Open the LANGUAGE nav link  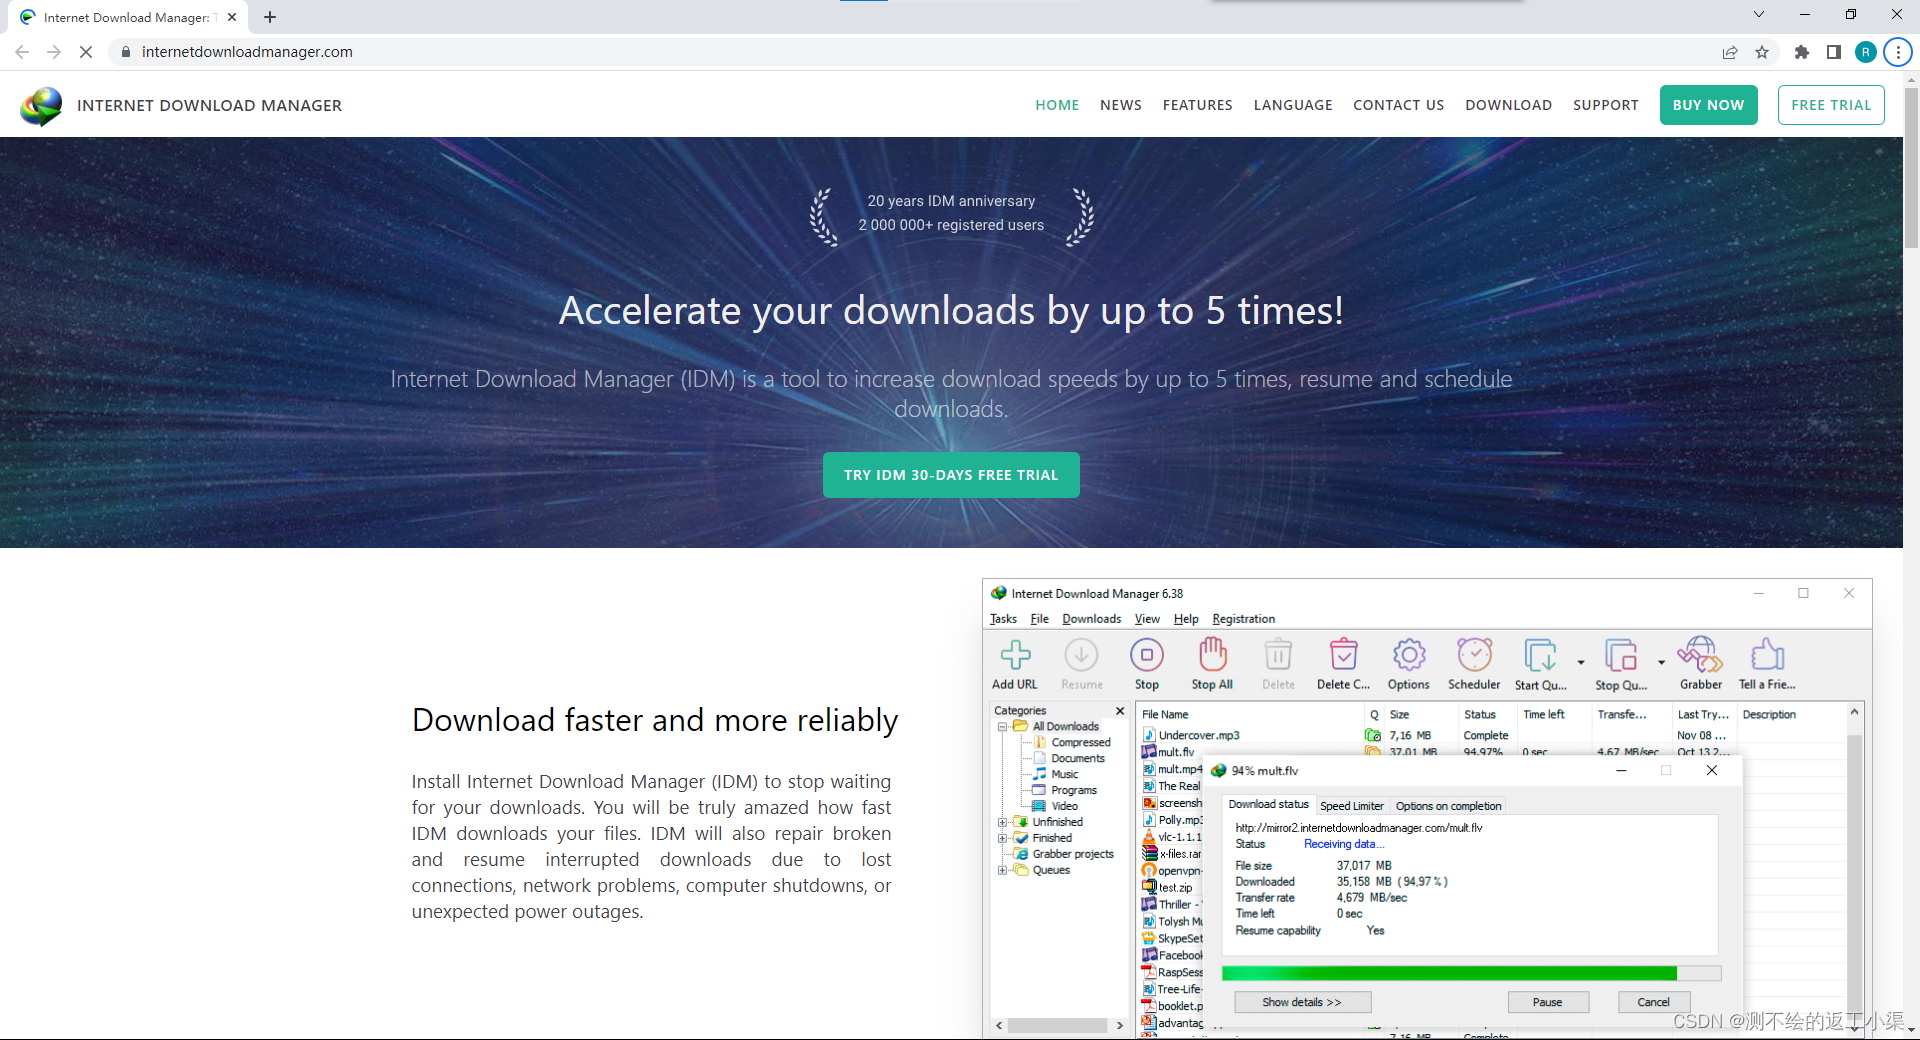(1293, 105)
